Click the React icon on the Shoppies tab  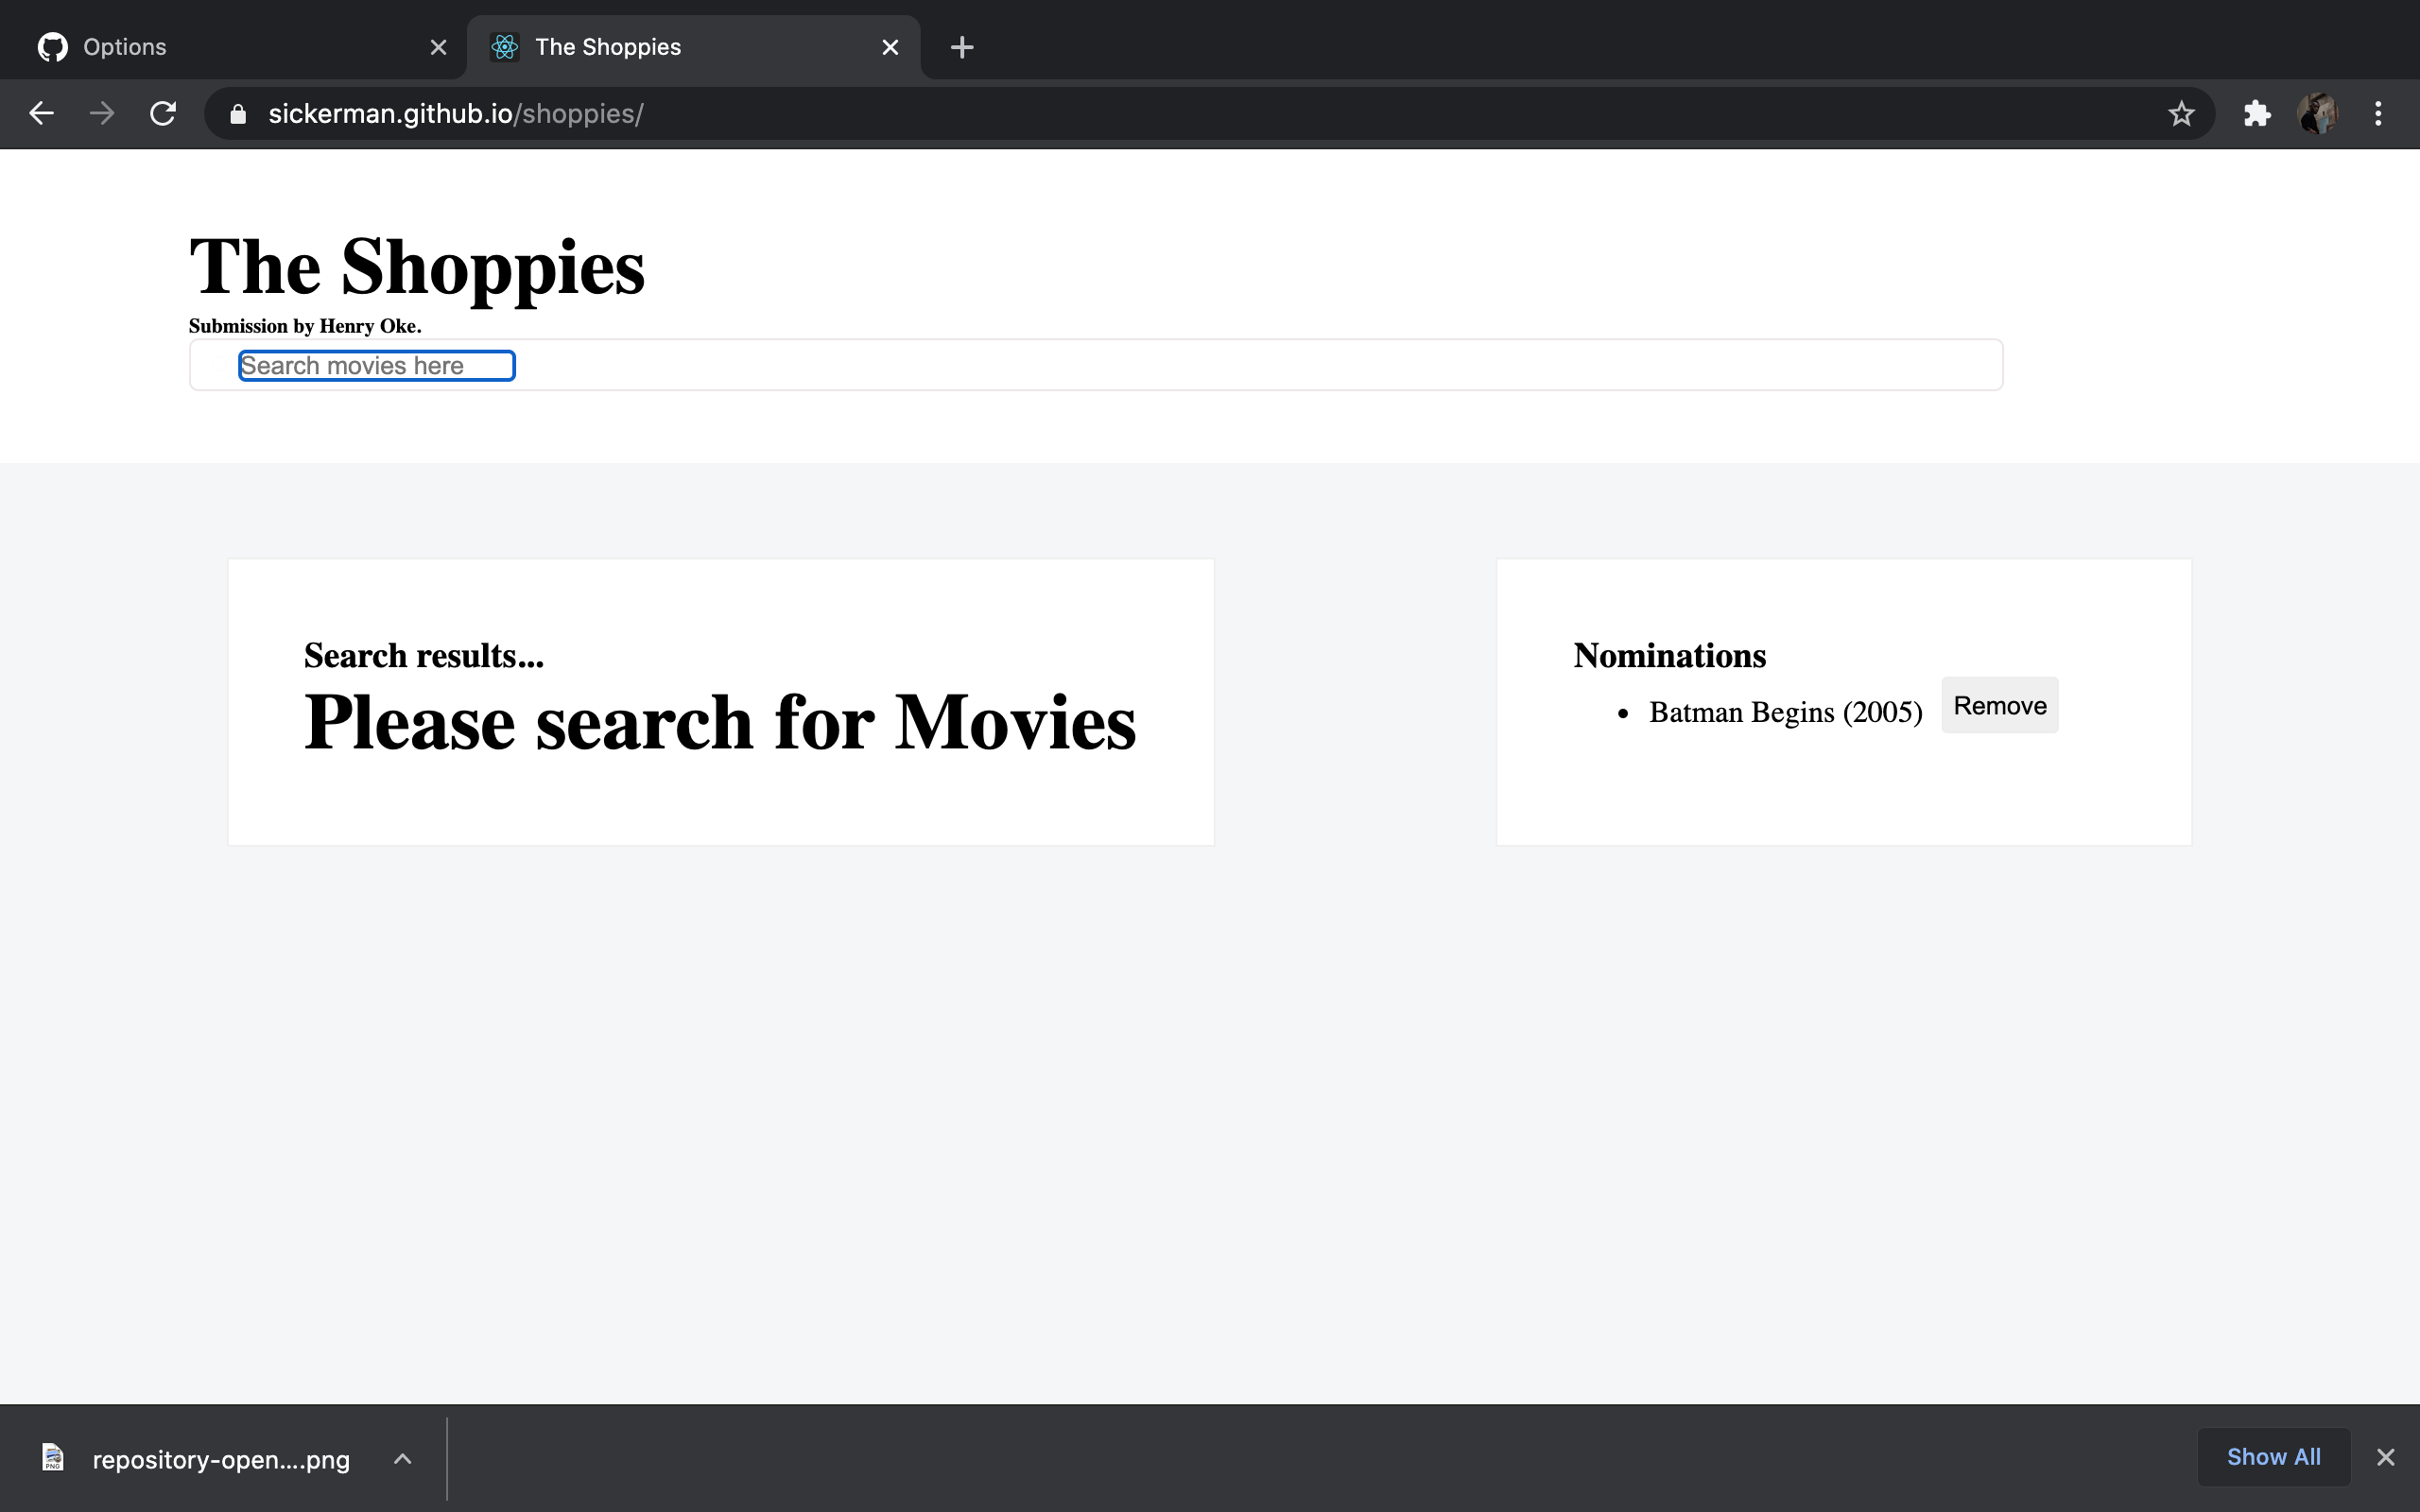pyautogui.click(x=505, y=46)
